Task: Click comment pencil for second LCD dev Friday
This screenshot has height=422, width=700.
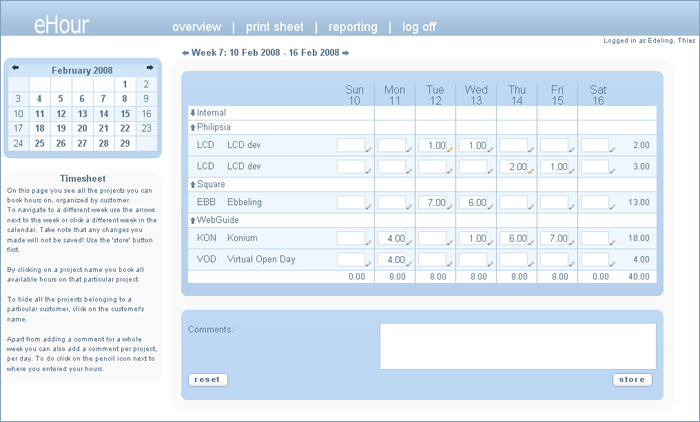Action: [571, 171]
